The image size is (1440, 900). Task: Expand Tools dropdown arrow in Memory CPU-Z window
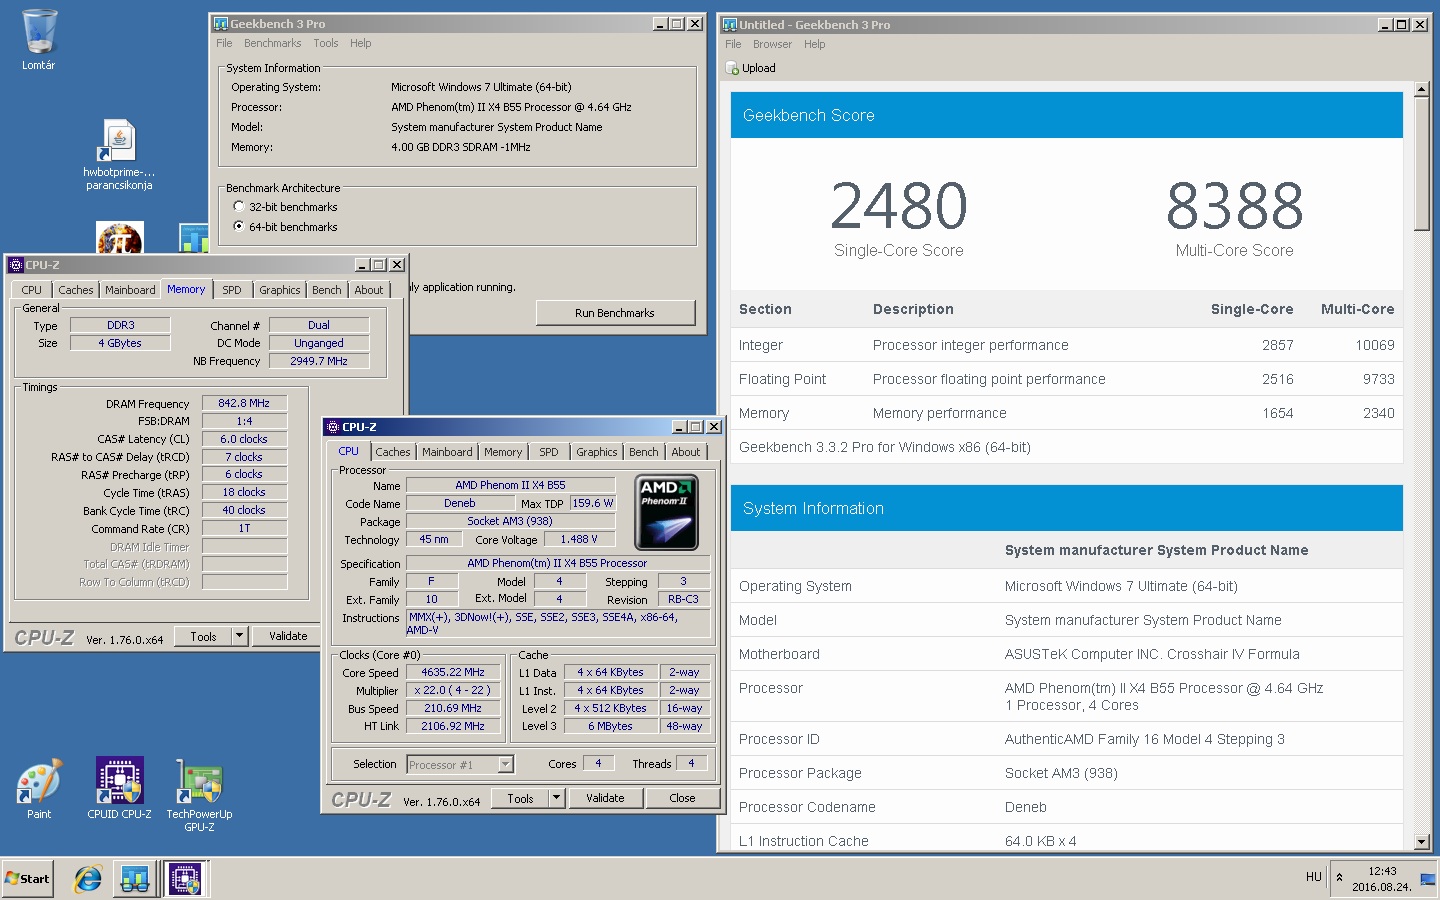pos(239,636)
